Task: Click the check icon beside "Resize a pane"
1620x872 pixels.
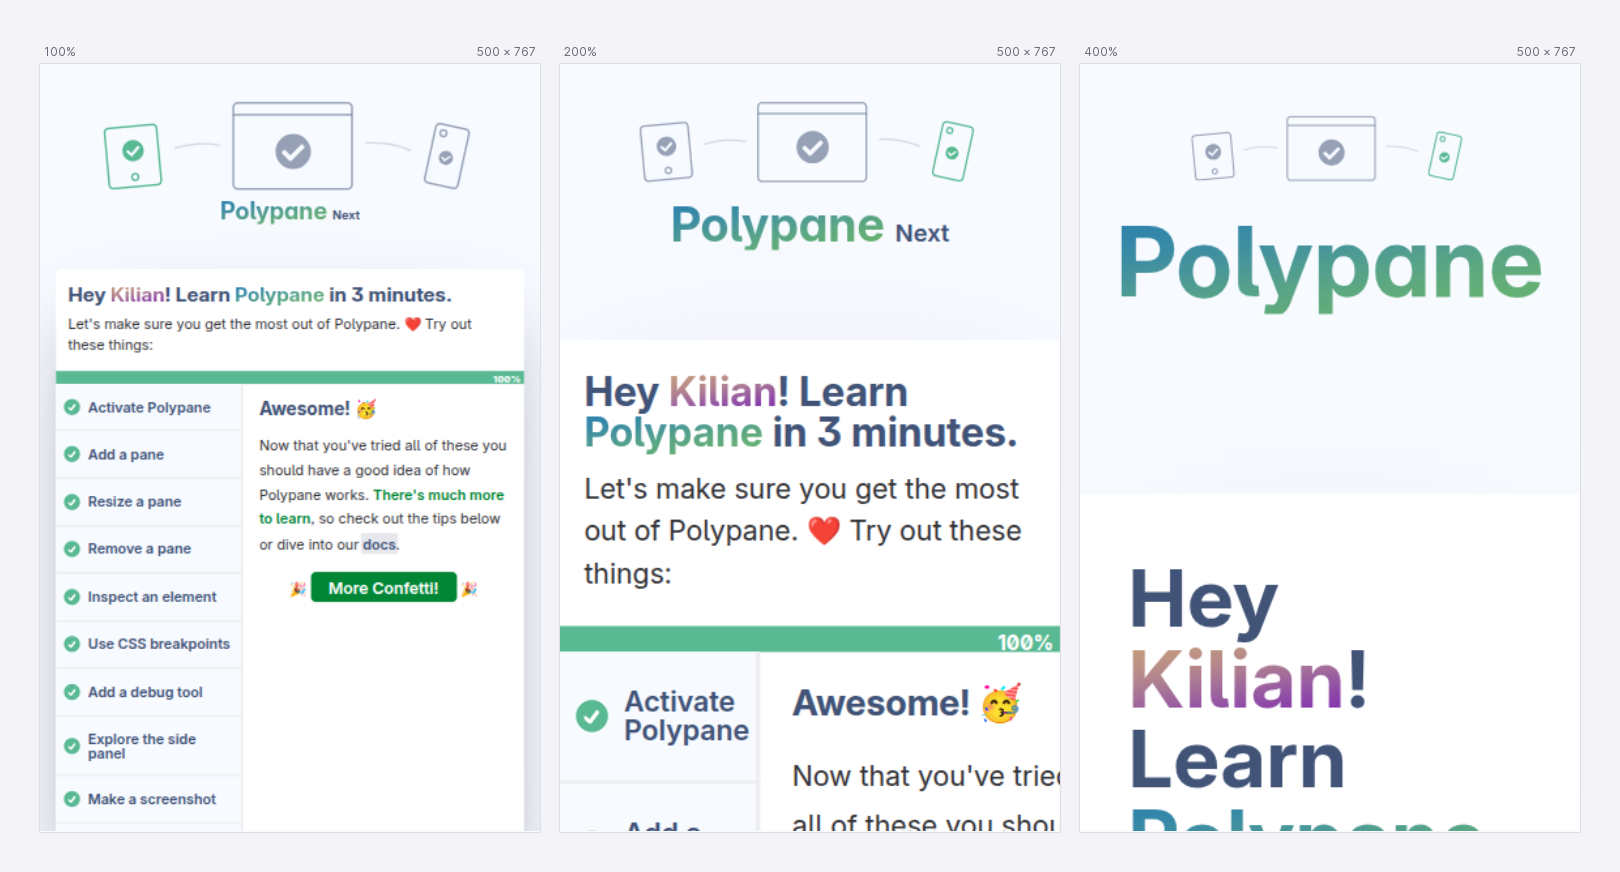Action: [72, 502]
